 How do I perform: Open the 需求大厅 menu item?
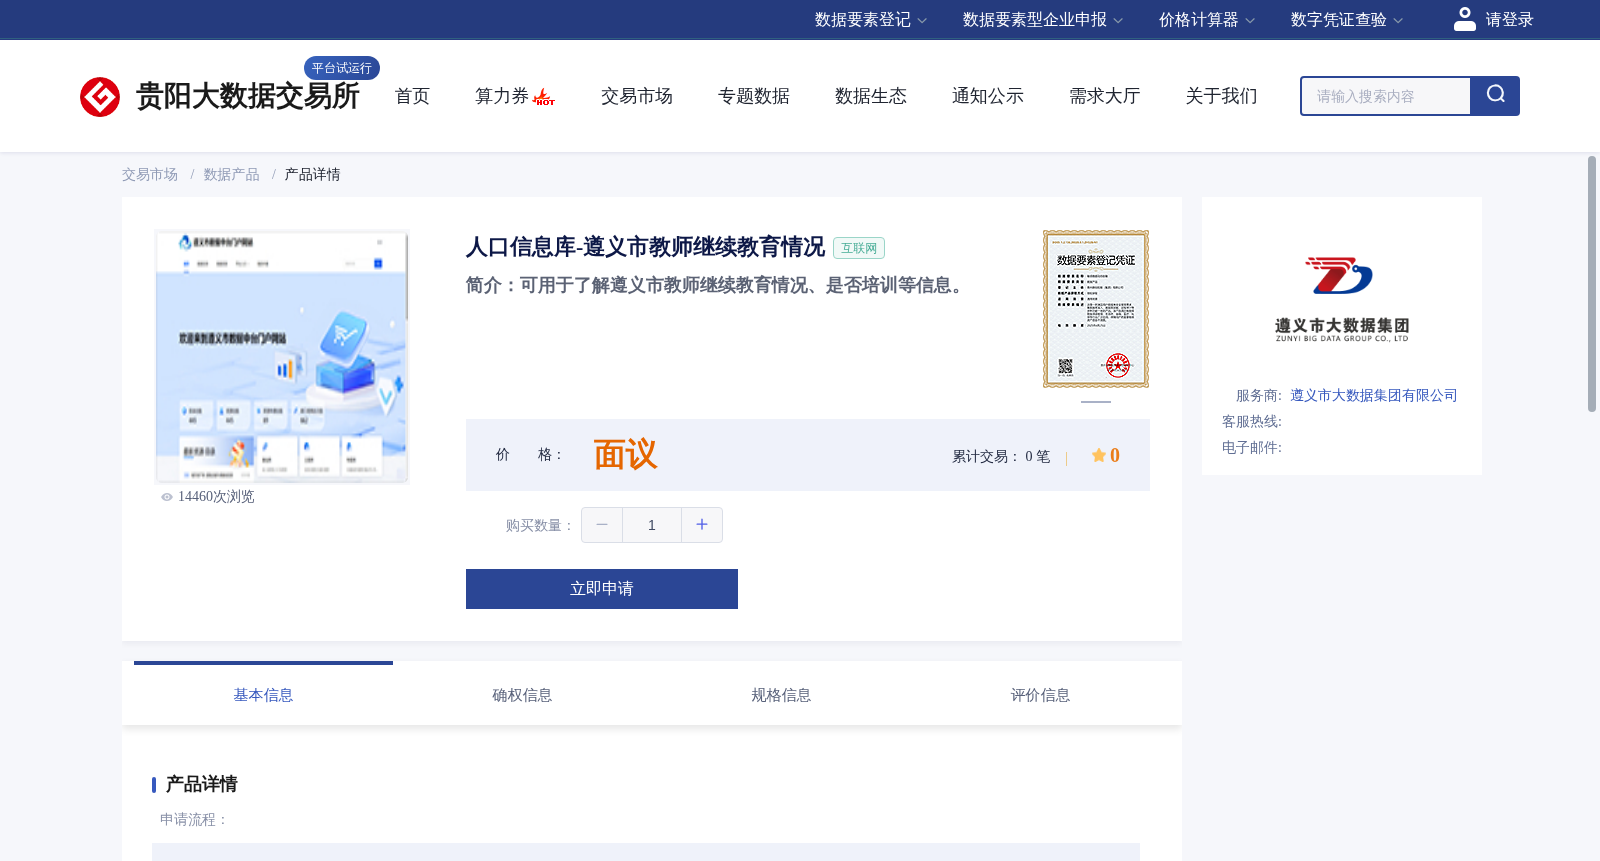click(x=1105, y=96)
